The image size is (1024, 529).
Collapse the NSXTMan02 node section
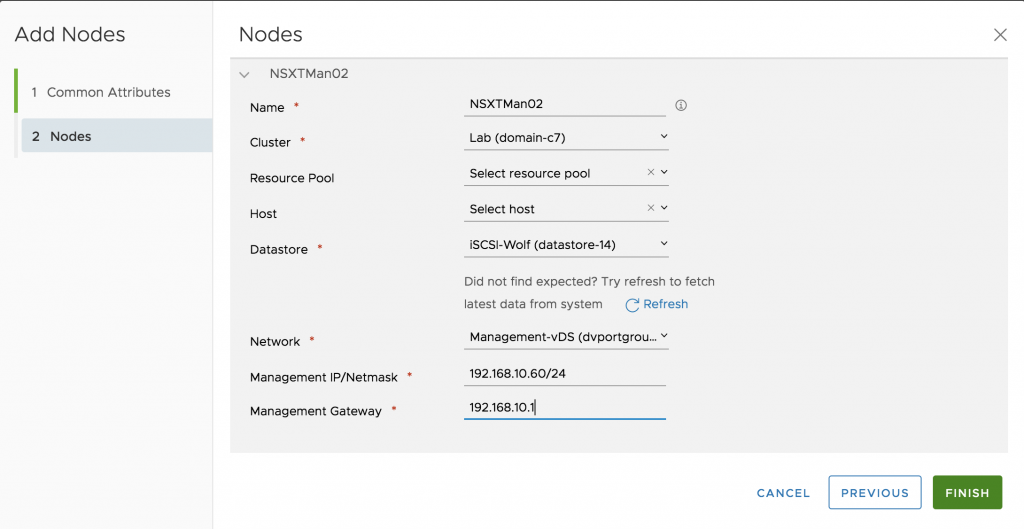click(244, 74)
